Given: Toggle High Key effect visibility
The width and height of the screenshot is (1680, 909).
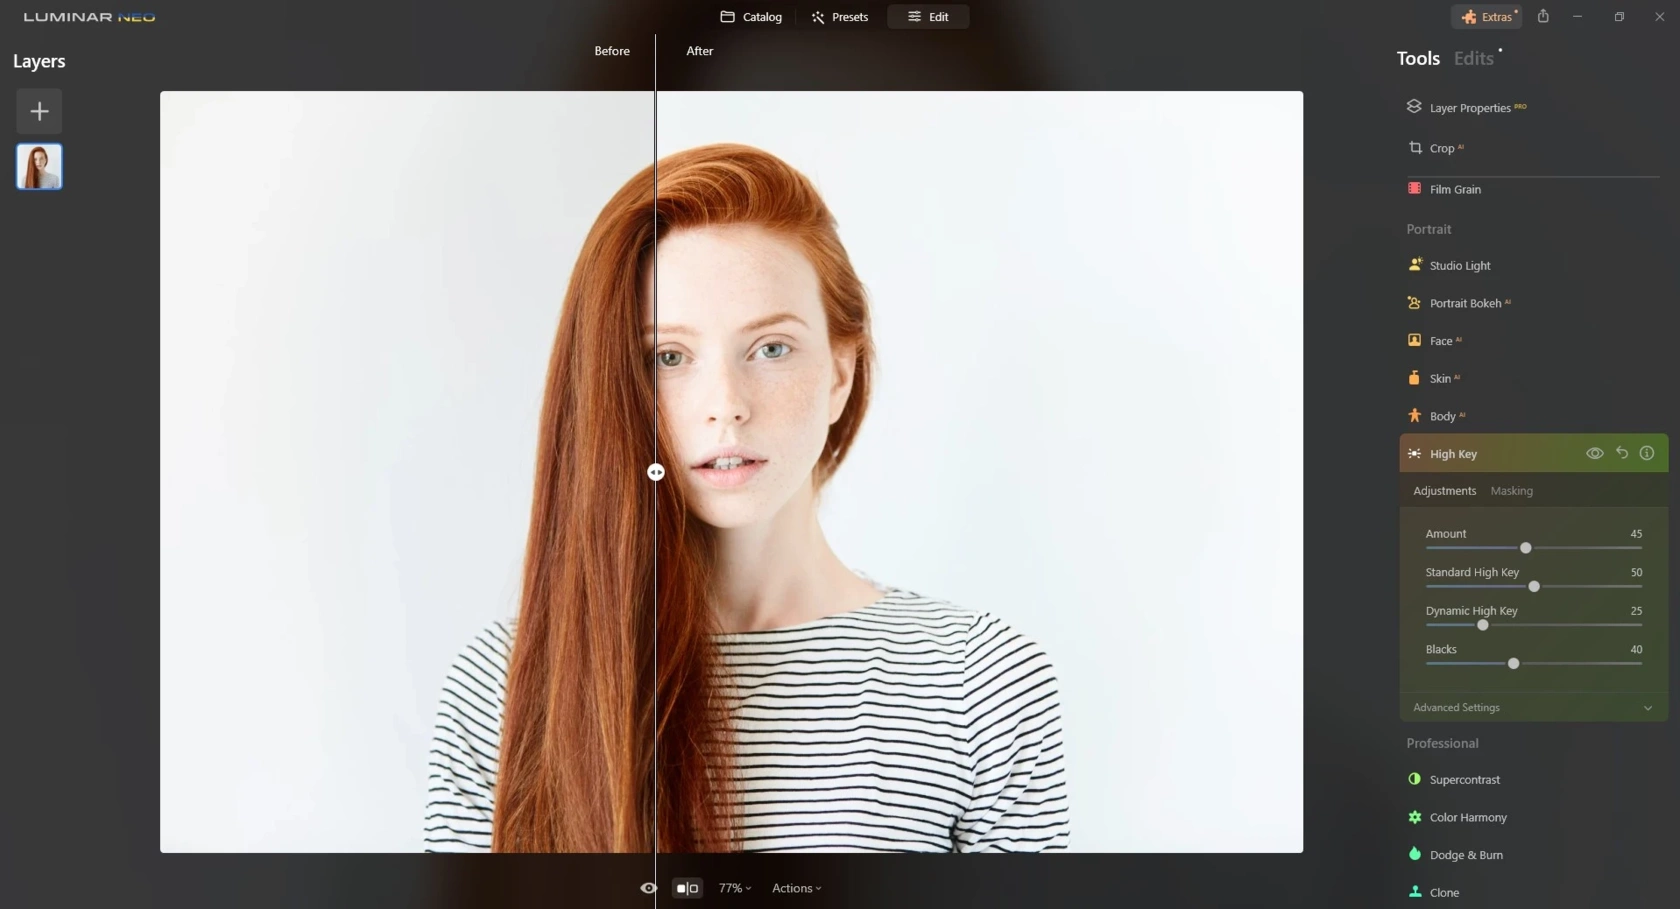Looking at the screenshot, I should tap(1594, 453).
